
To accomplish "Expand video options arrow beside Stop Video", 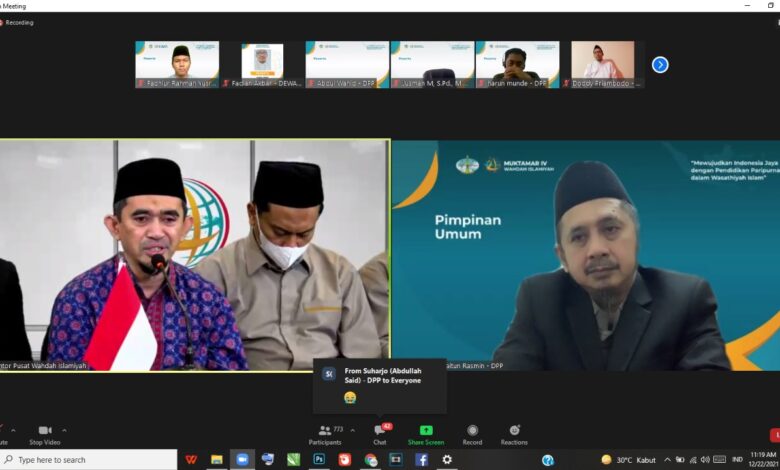I will coord(65,430).
